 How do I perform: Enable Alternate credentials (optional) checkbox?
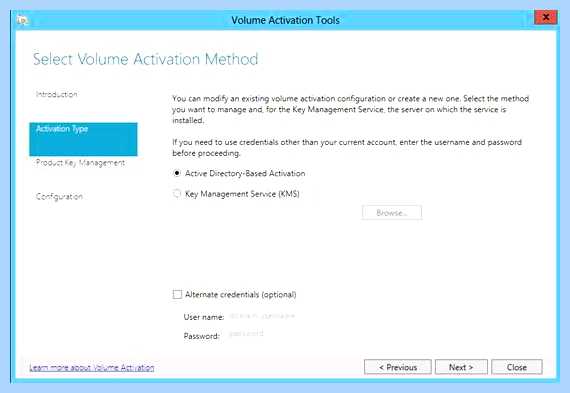click(x=177, y=294)
